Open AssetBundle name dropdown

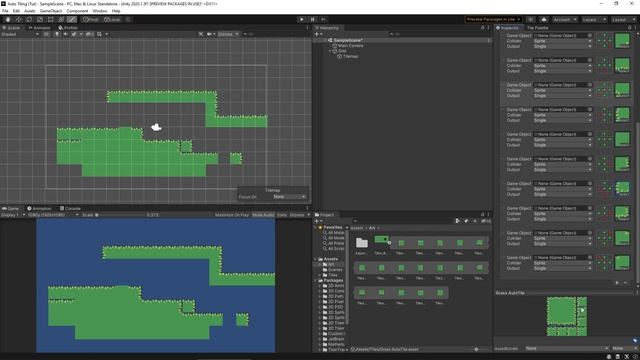coord(566,348)
